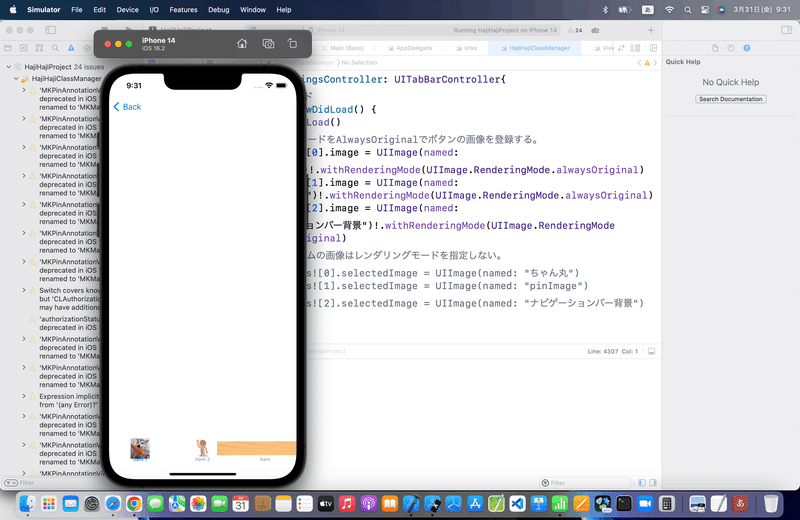Image resolution: width=800 pixels, height=520 pixels.
Task: Show the History inspector clock icon
Action: click(731, 48)
